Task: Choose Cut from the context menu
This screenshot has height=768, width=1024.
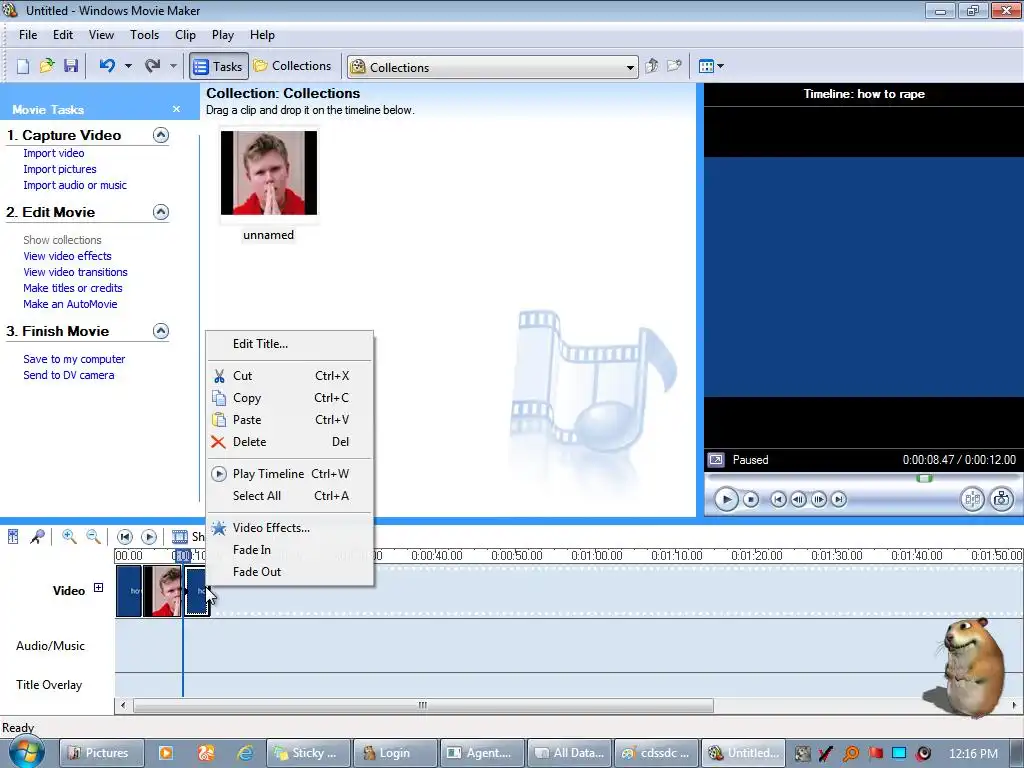Action: [x=289, y=376]
